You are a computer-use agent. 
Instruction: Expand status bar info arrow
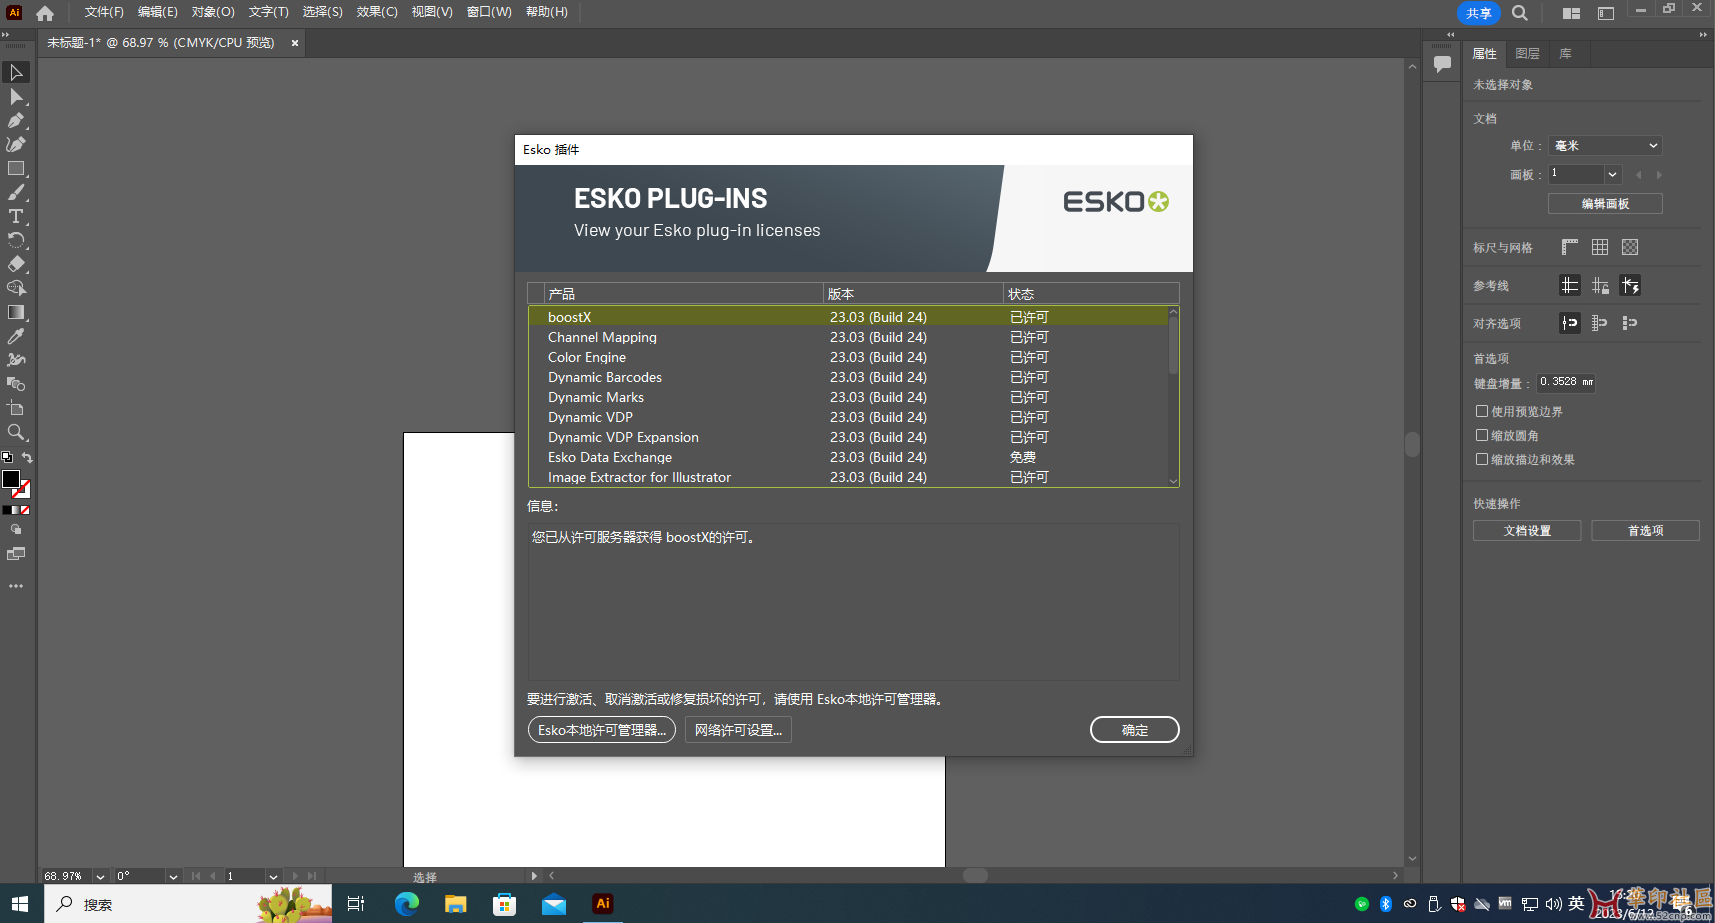click(x=534, y=876)
